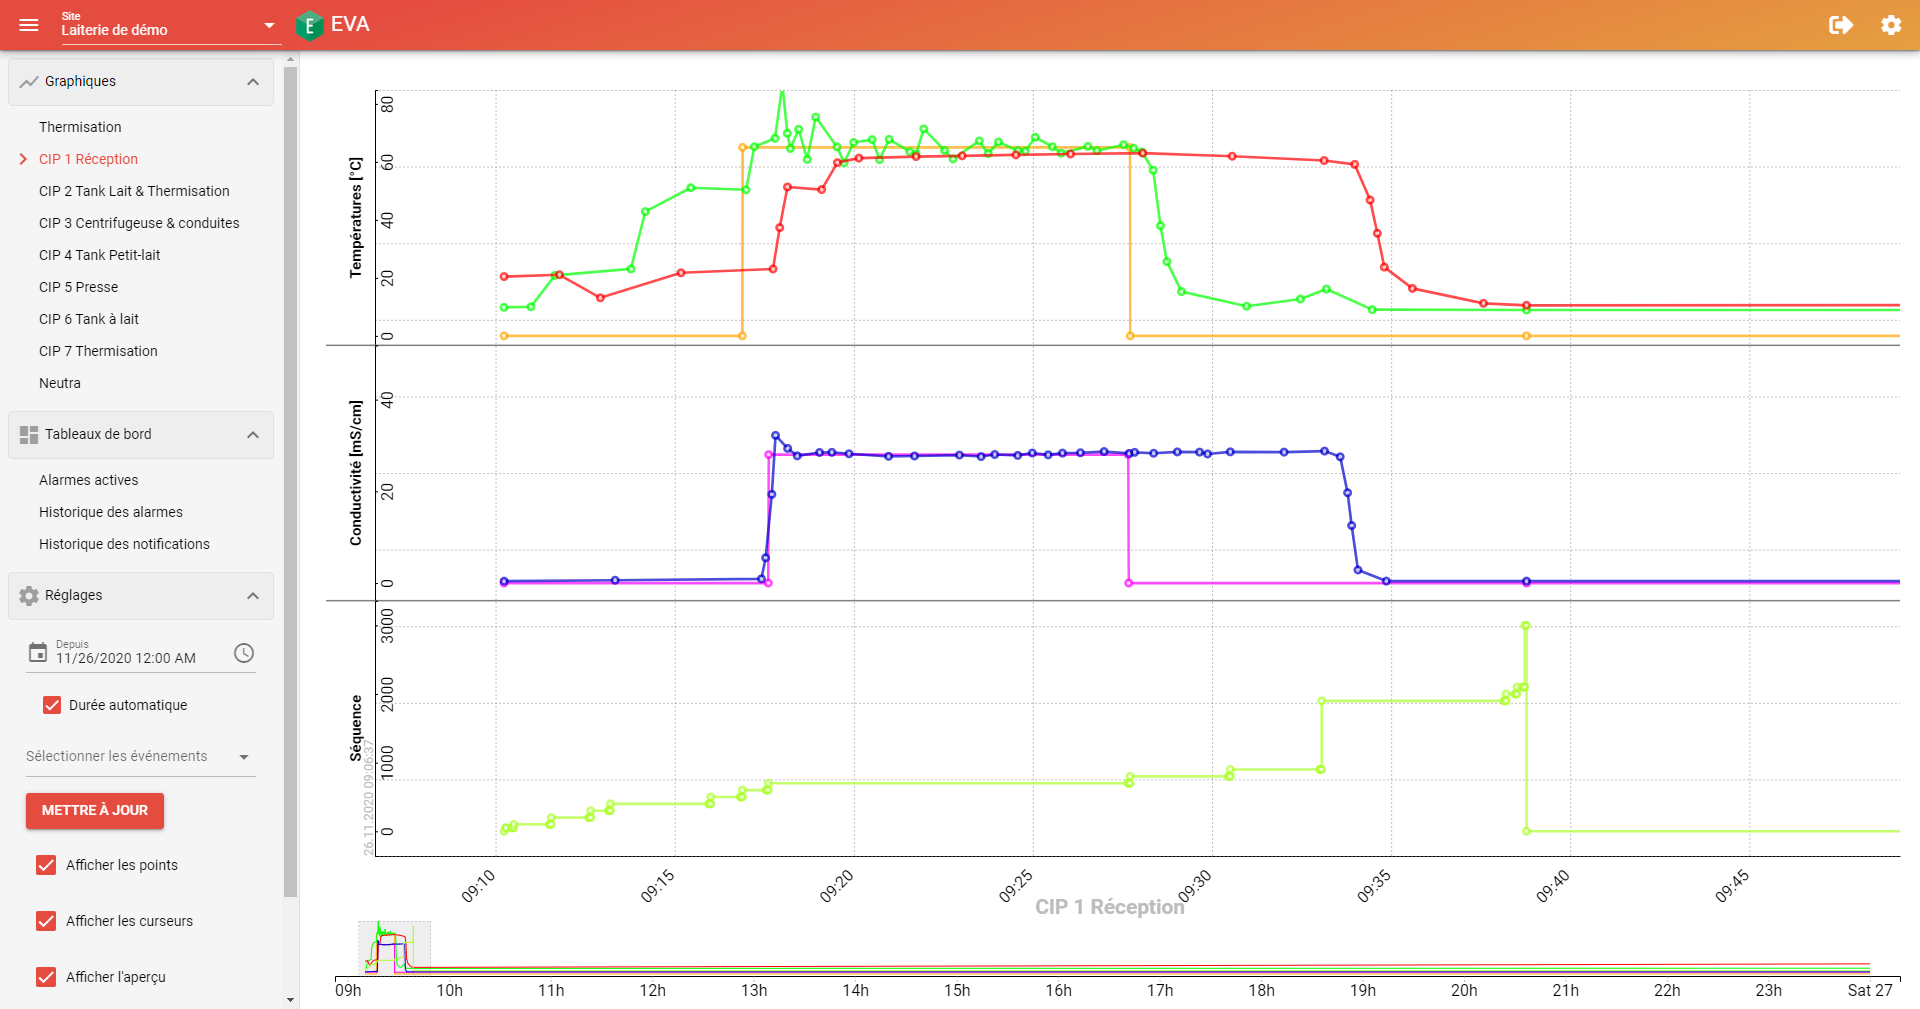
Task: Uncheck the Durée automatique checkbox
Action: tap(52, 705)
